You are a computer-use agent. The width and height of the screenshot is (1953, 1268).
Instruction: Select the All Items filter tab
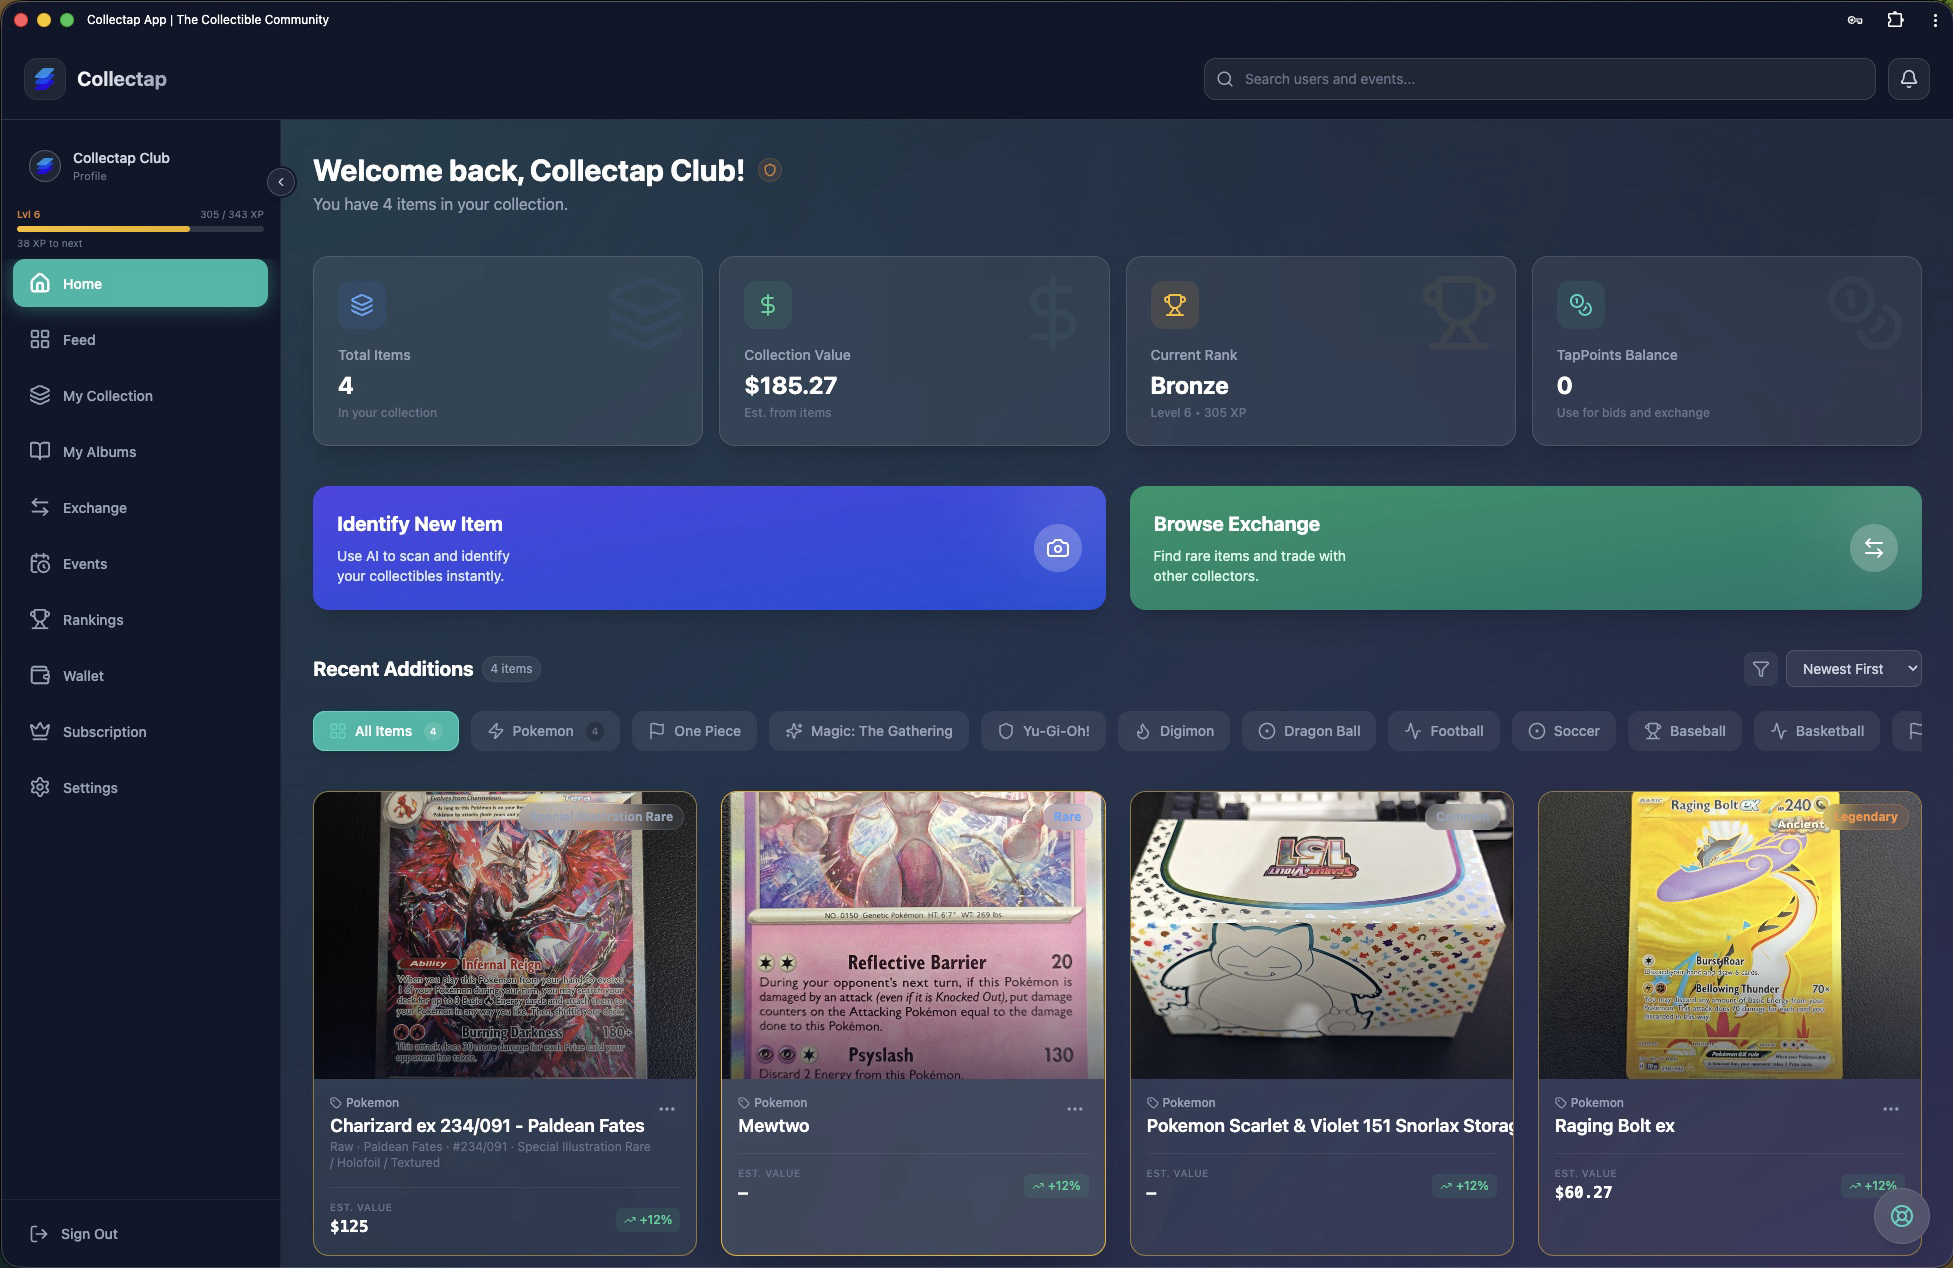(386, 731)
